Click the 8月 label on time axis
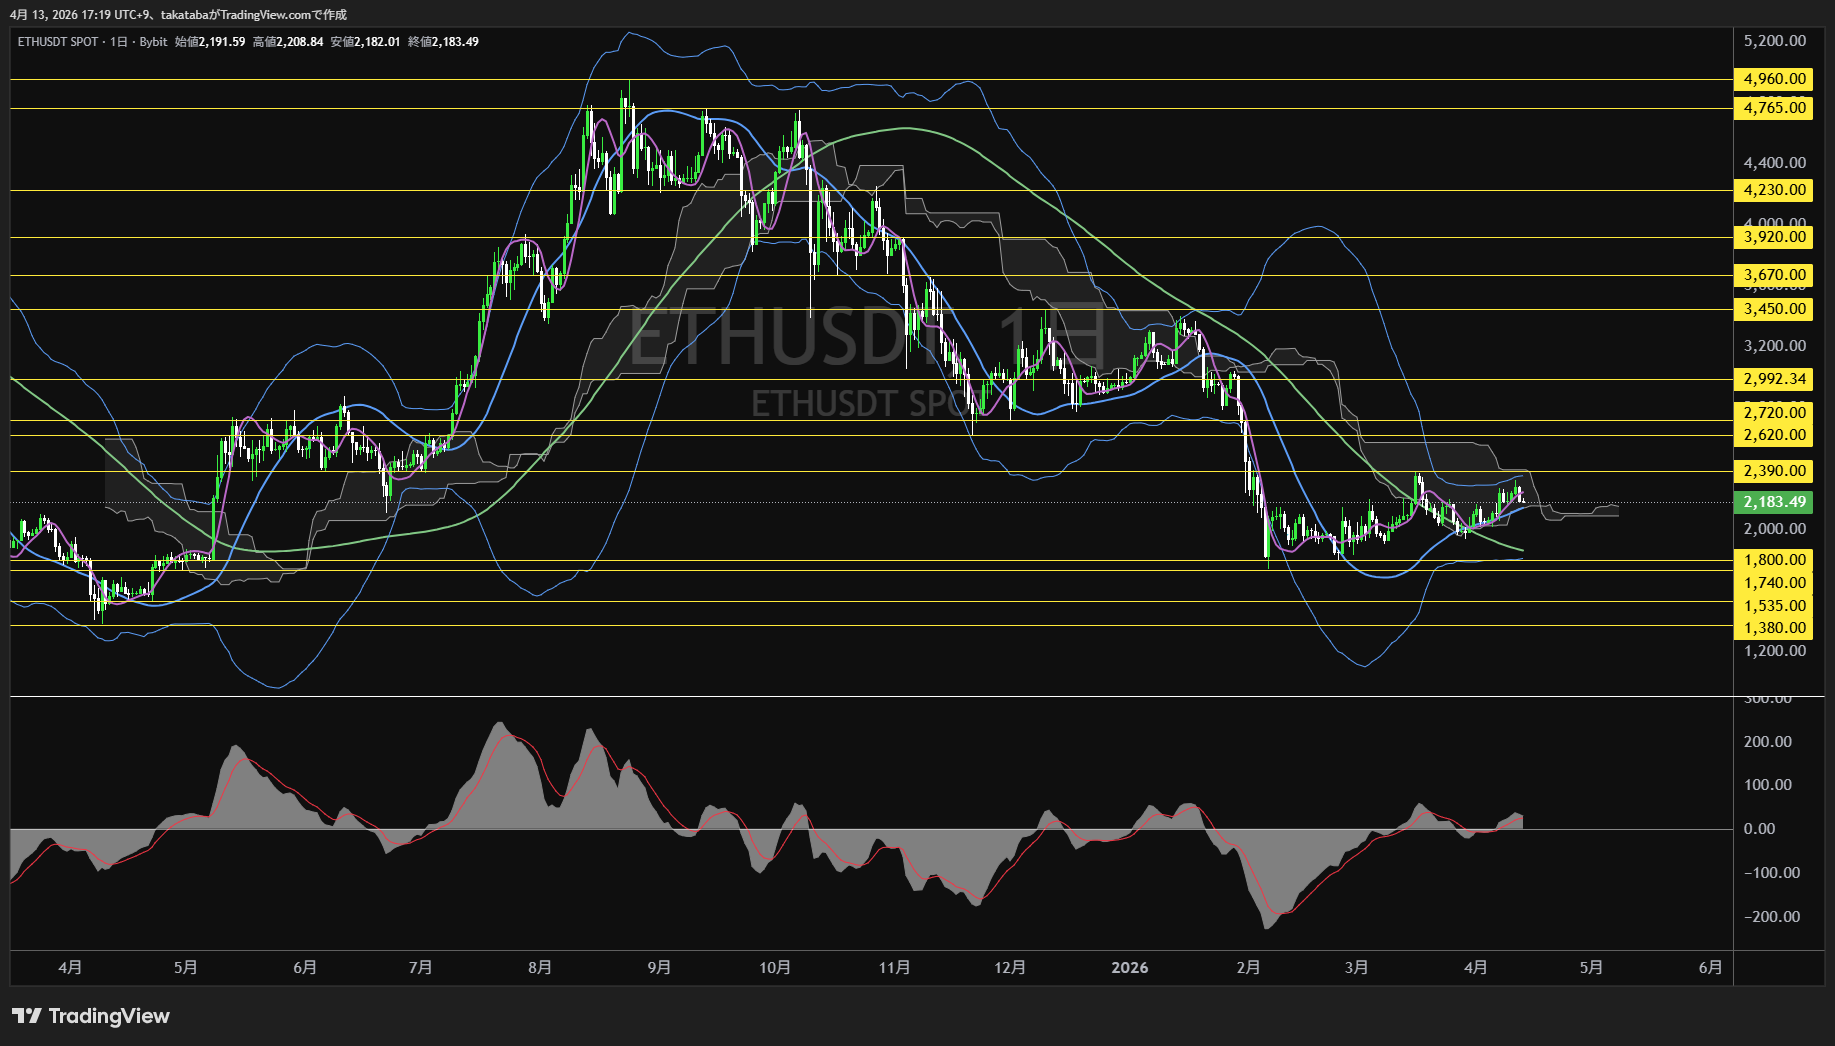 tap(539, 967)
